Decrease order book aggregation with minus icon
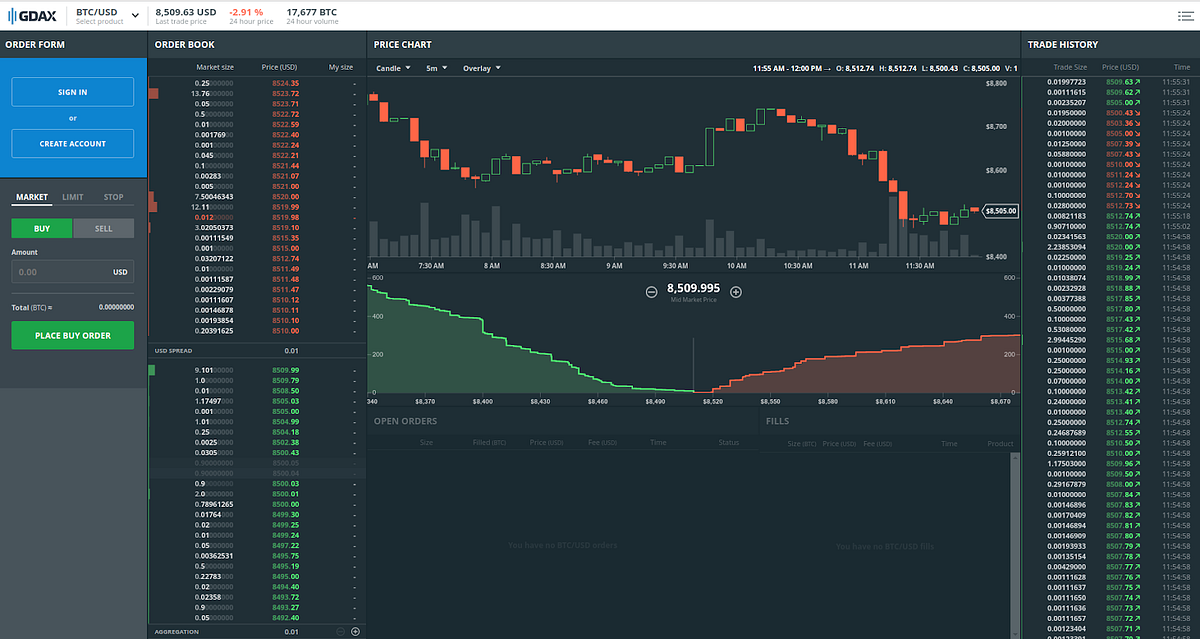This screenshot has width=1200, height=639. 341,632
